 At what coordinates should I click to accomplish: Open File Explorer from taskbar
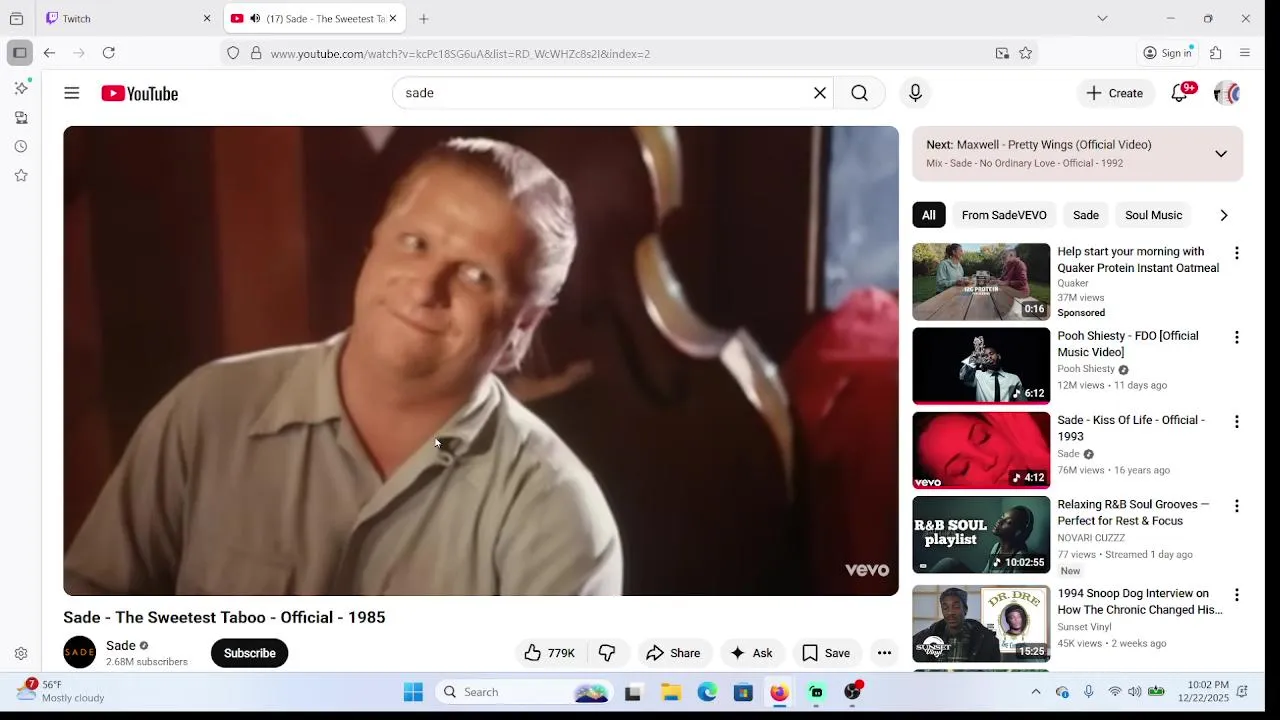pyautogui.click(x=671, y=692)
